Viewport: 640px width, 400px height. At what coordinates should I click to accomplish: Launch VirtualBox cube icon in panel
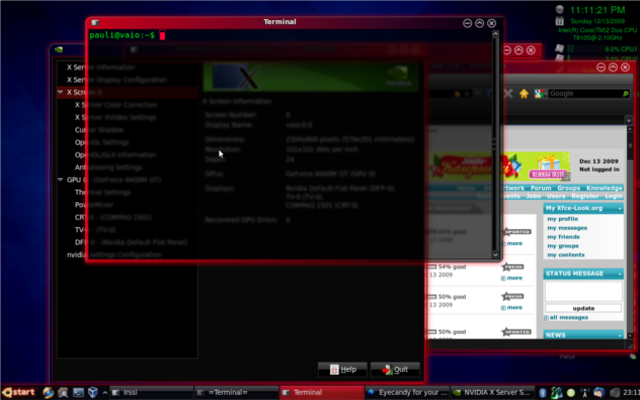coord(93,393)
